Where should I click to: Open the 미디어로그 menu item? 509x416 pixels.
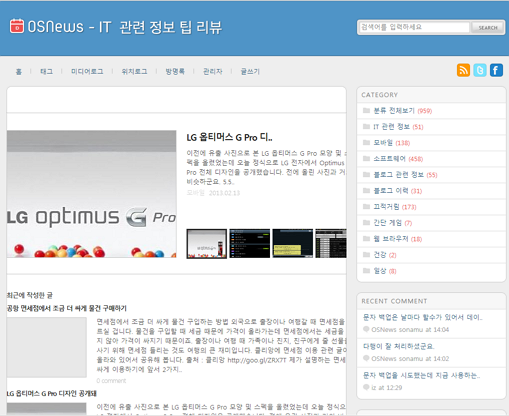[x=87, y=71]
